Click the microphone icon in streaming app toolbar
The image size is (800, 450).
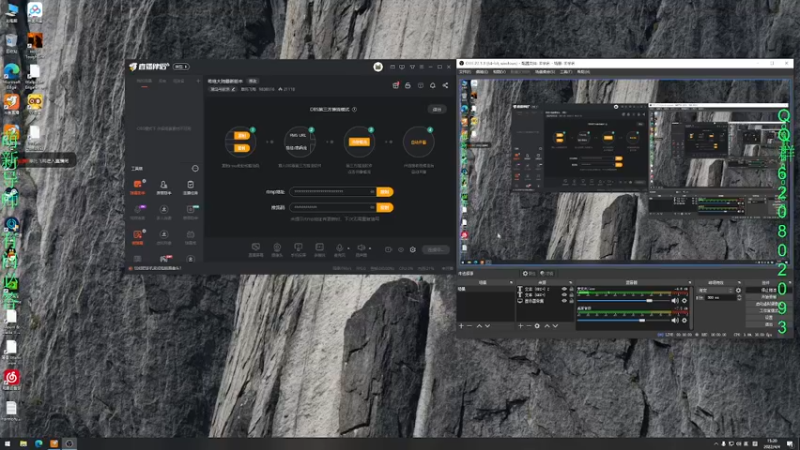pyautogui.click(x=339, y=248)
